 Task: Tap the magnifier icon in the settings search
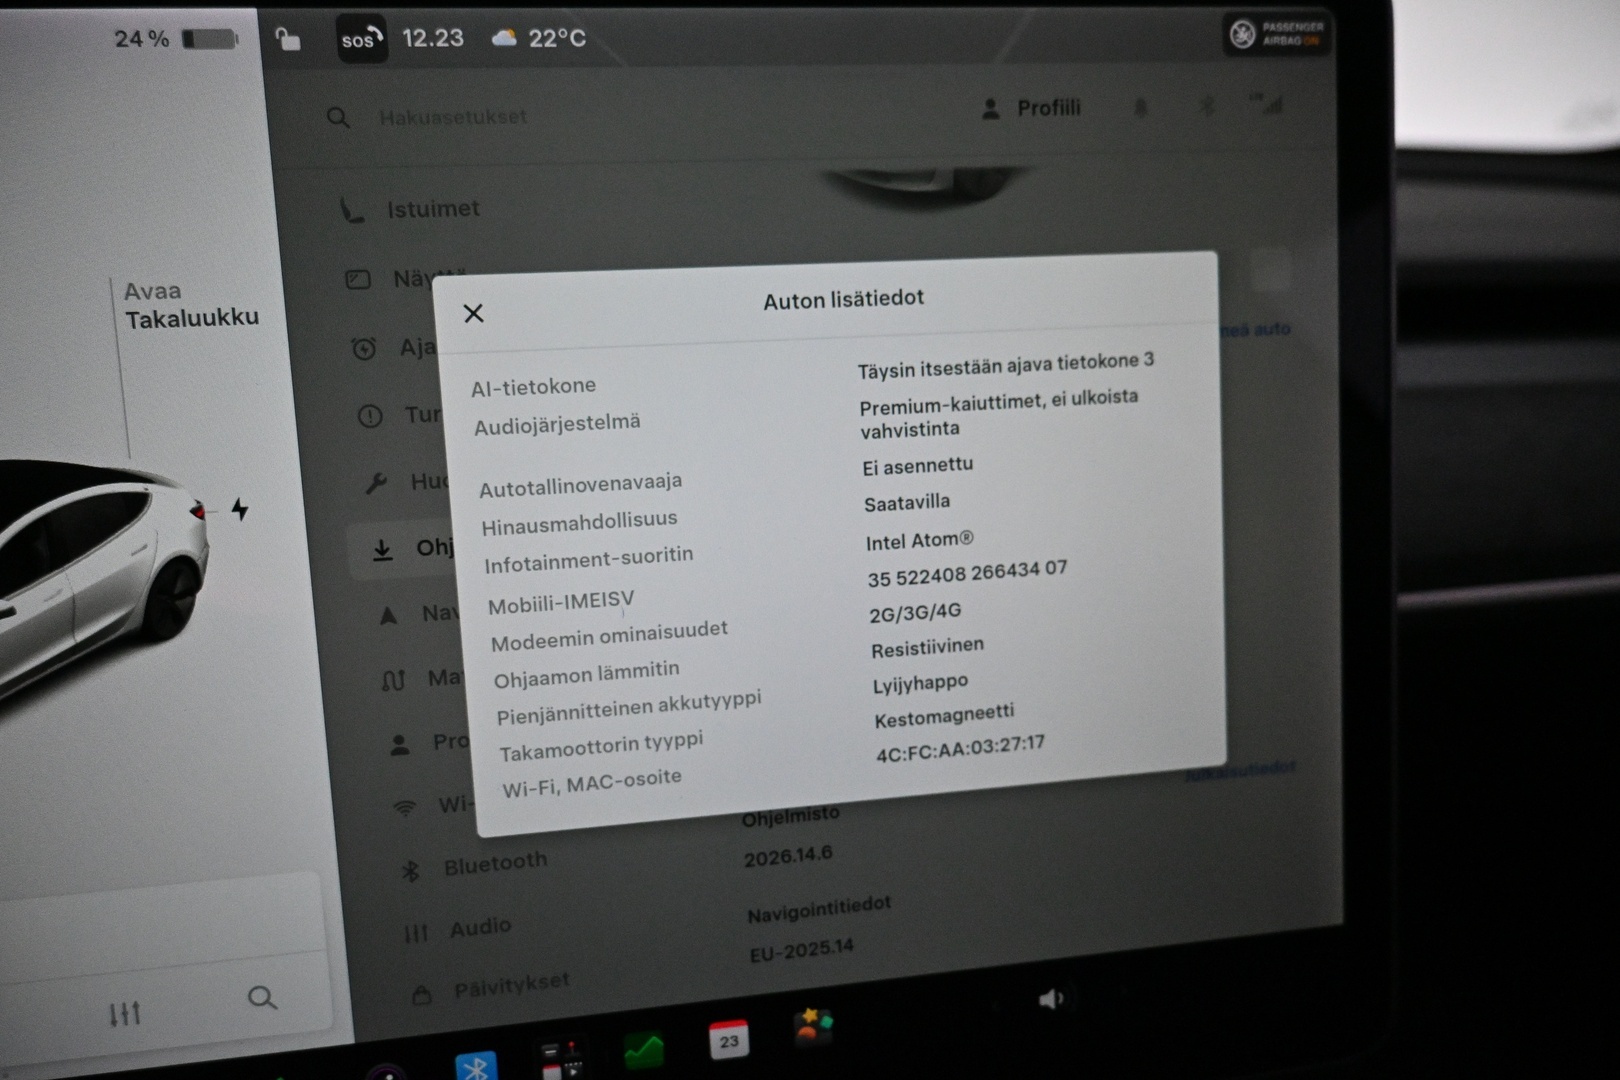pos(339,118)
